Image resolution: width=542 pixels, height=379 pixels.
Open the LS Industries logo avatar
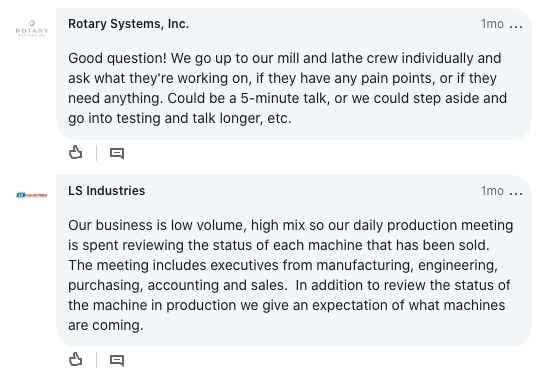point(32,195)
